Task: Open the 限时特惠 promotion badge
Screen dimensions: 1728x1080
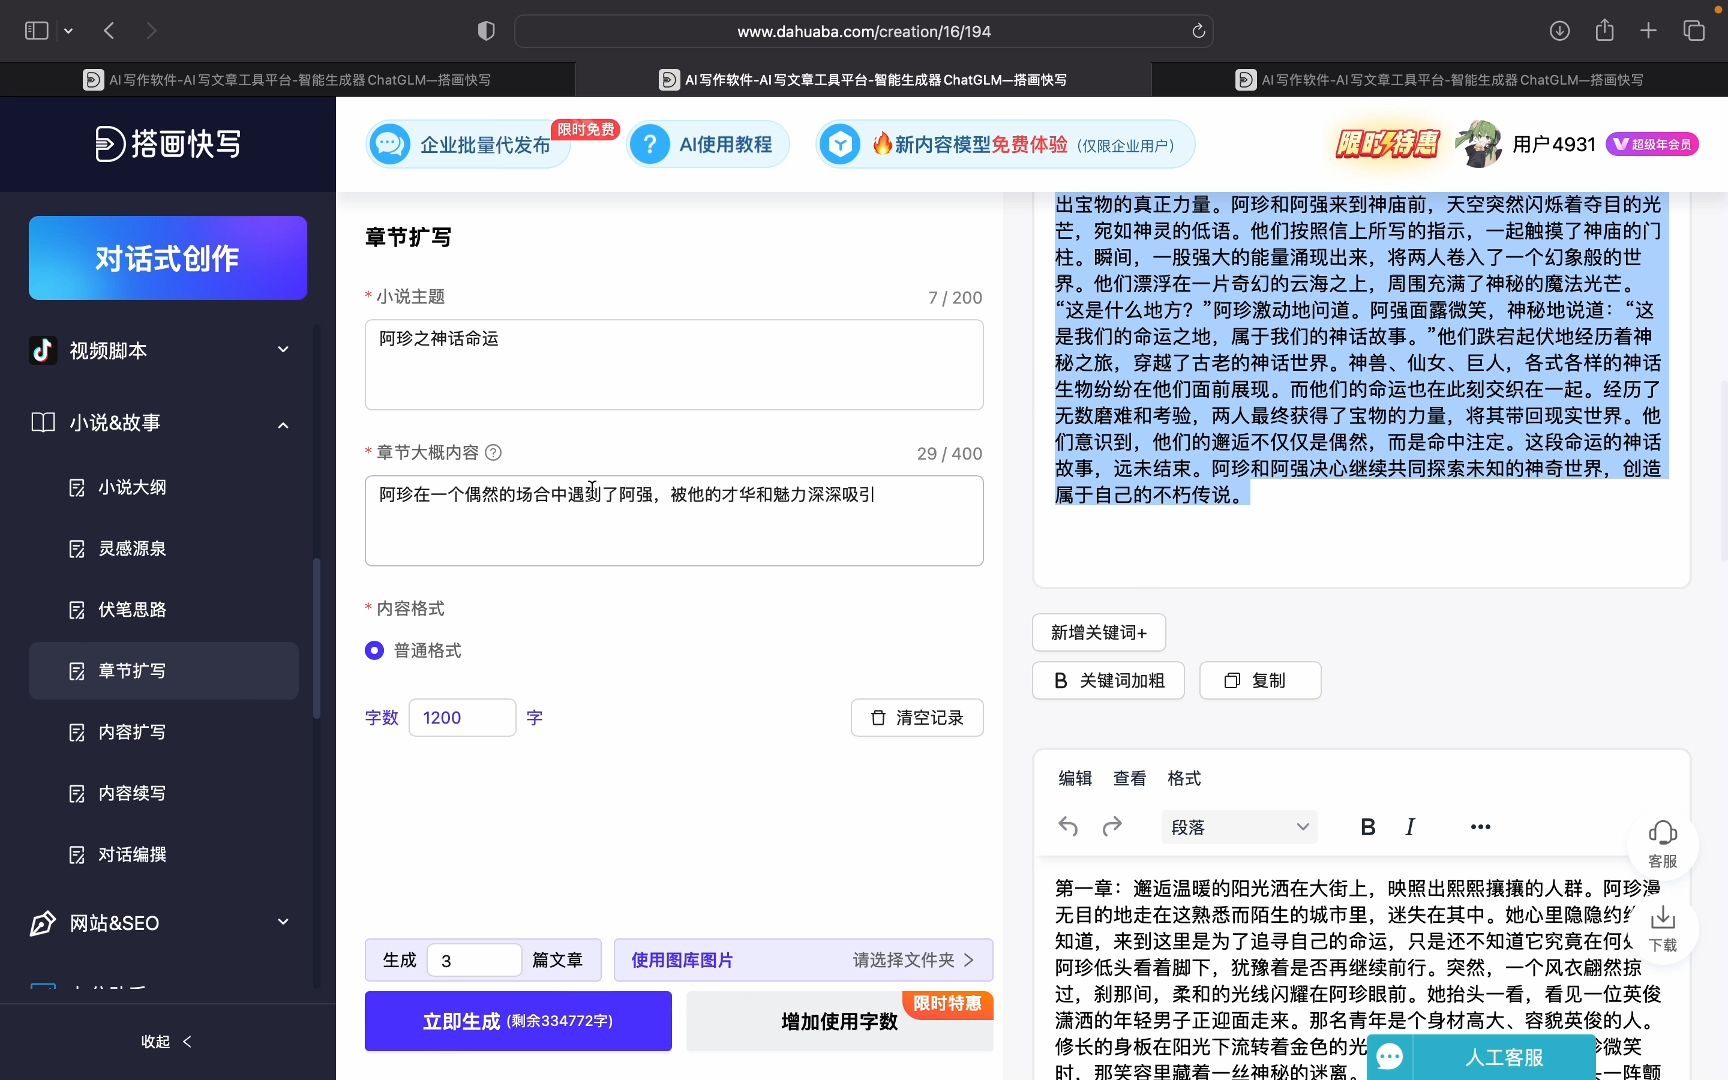Action: pyautogui.click(x=1388, y=144)
